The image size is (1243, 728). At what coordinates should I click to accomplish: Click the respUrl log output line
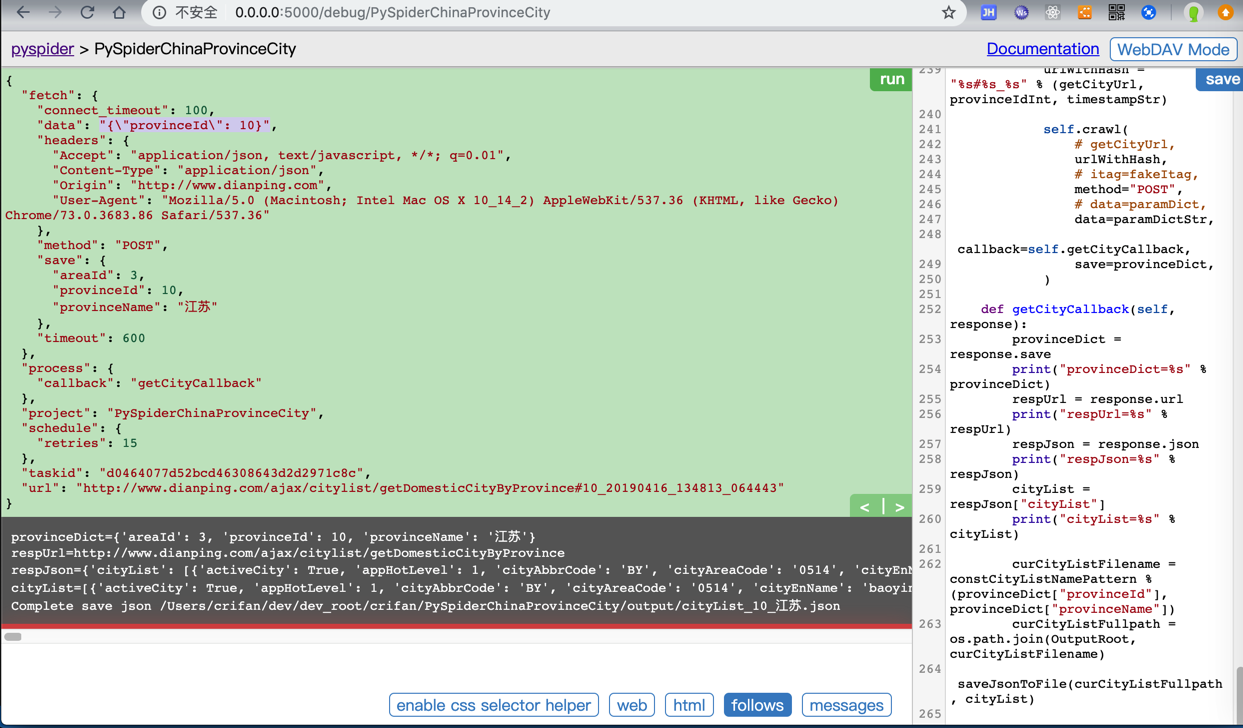(288, 553)
